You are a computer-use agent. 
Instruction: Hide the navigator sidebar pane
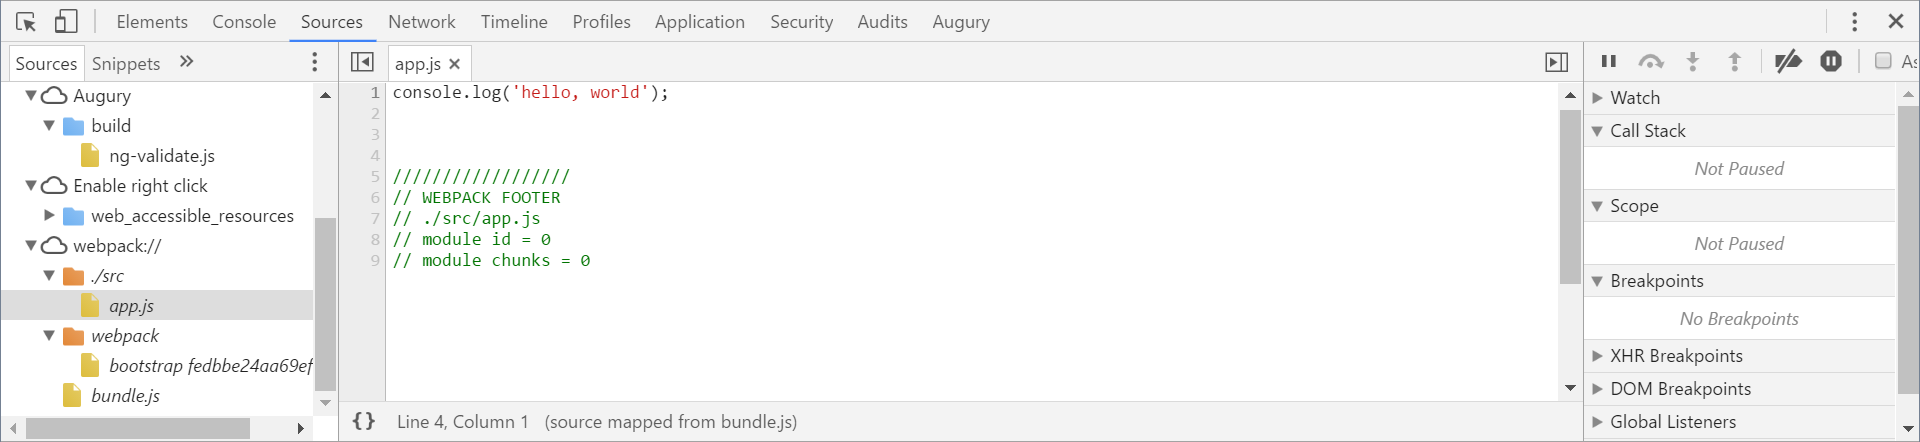click(x=362, y=62)
